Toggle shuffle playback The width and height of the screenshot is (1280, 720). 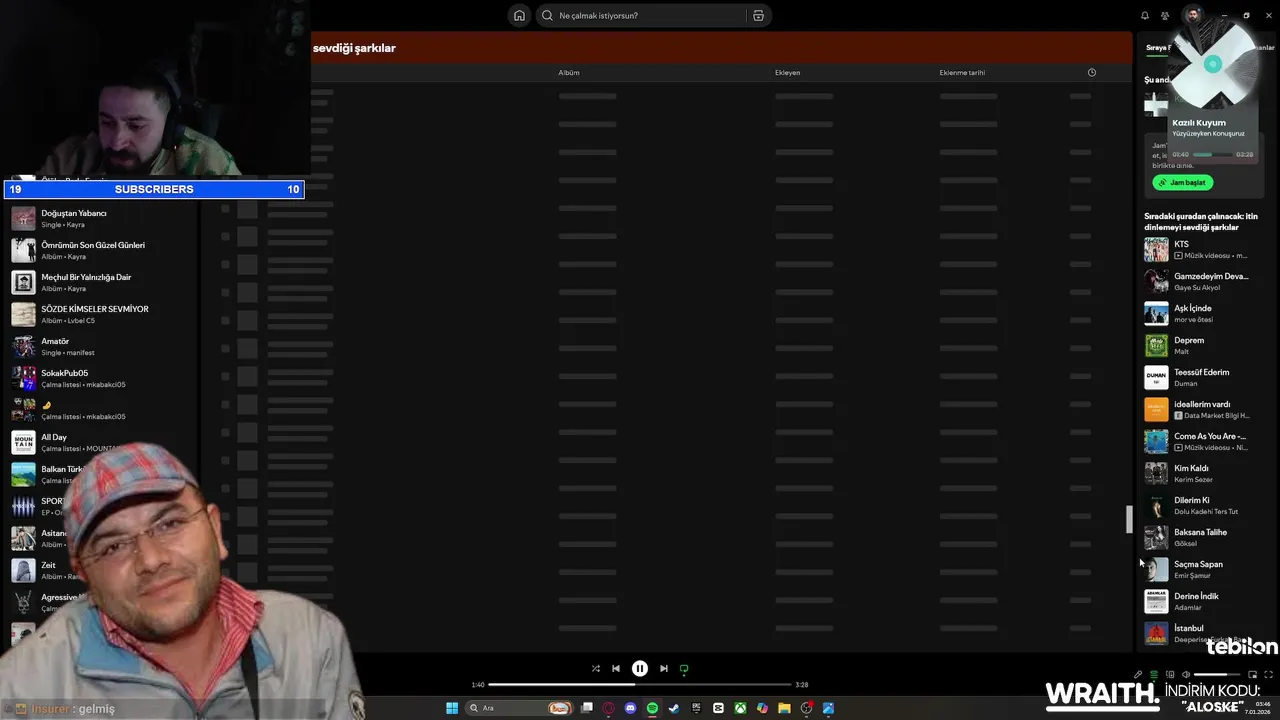pyautogui.click(x=595, y=668)
